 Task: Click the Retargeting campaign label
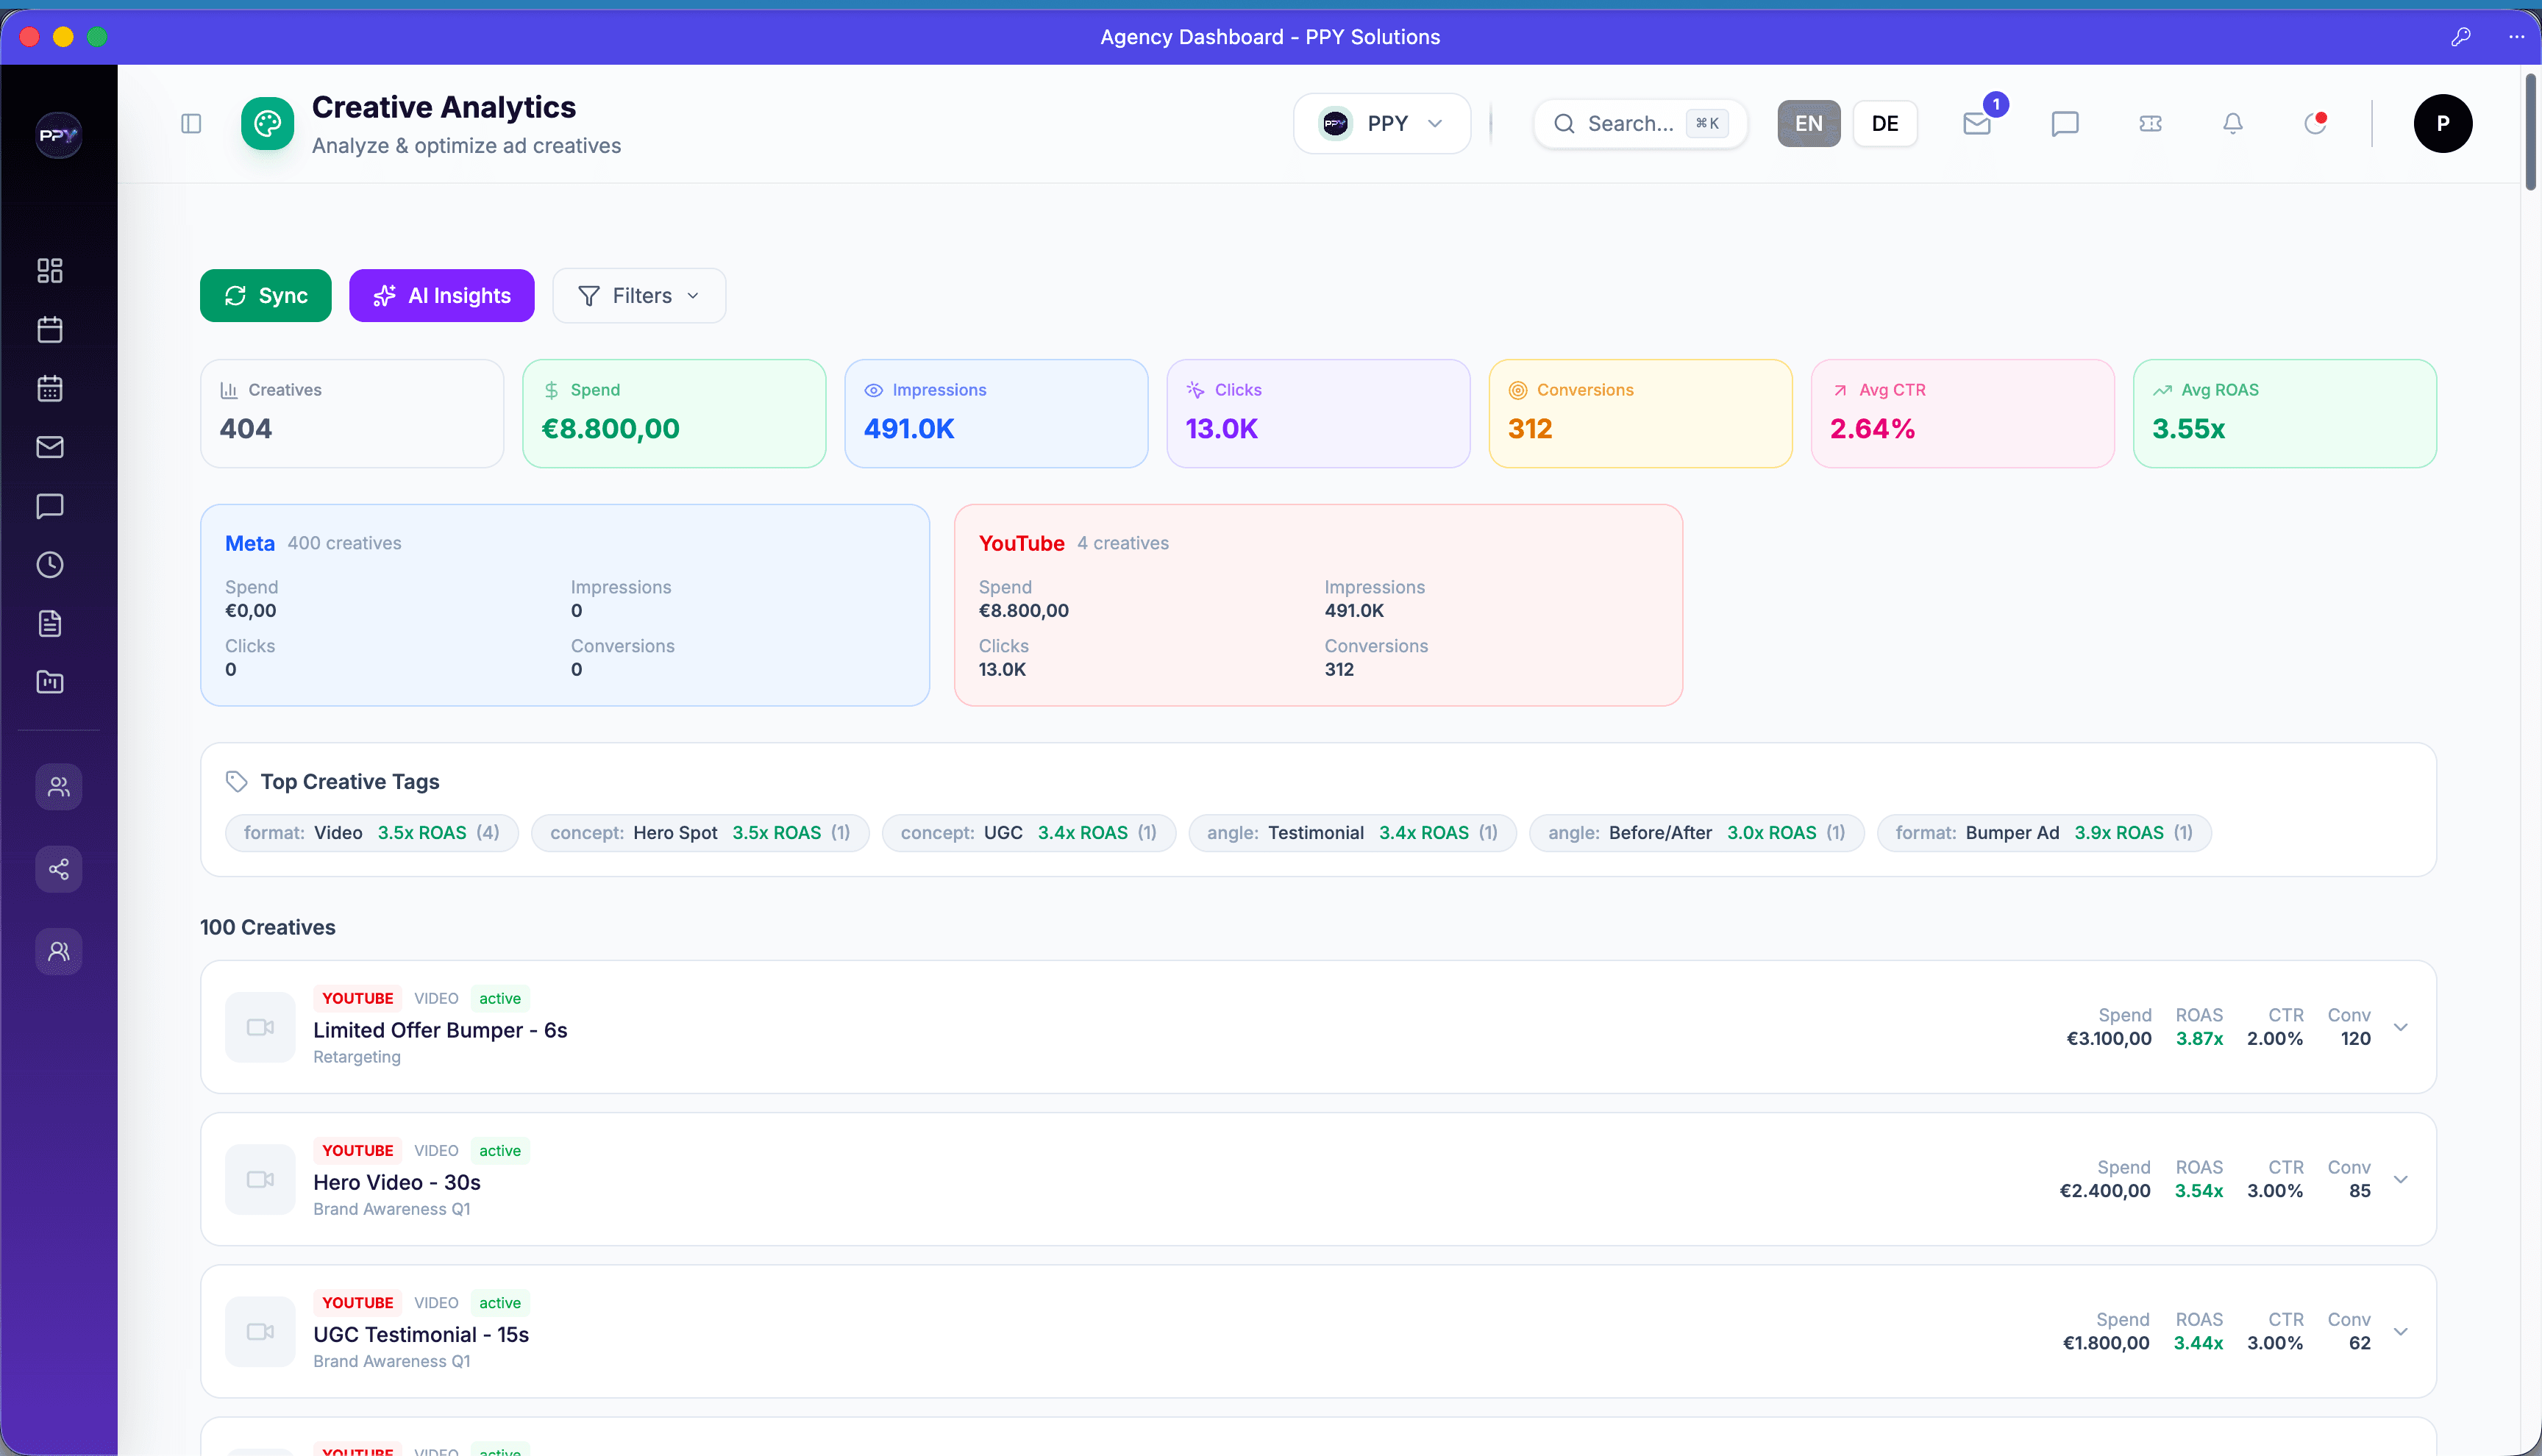[357, 1057]
